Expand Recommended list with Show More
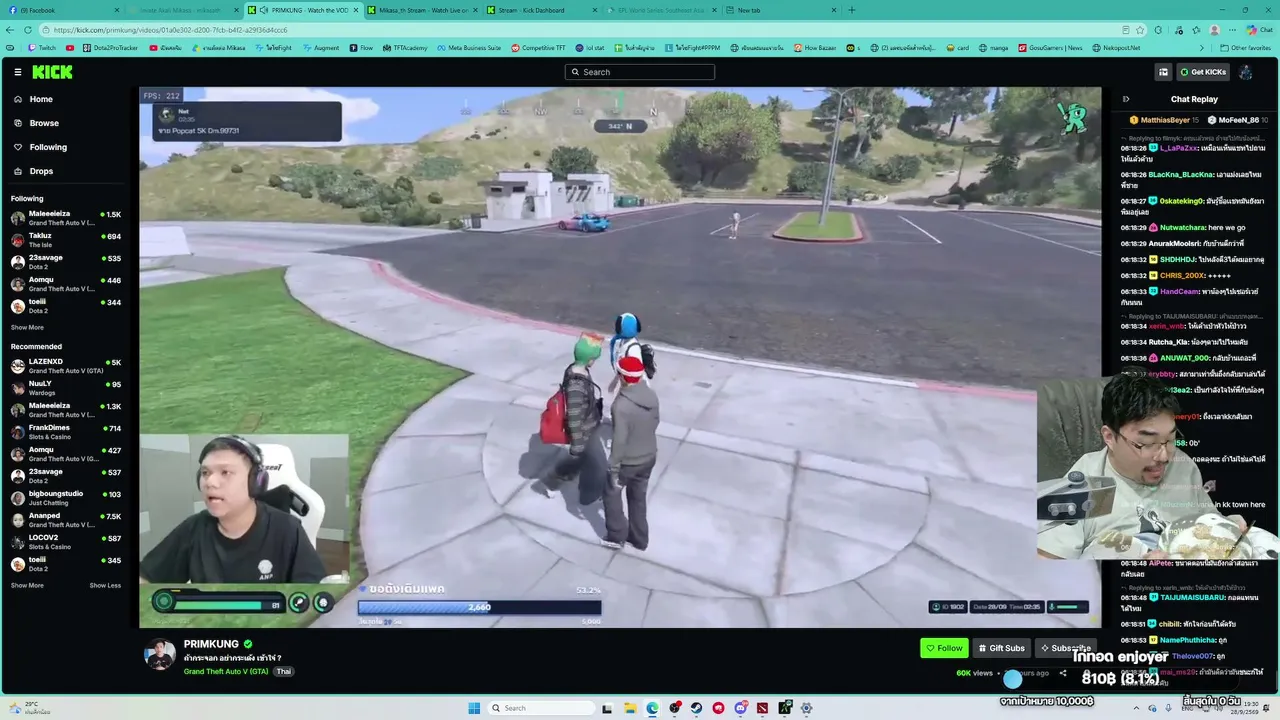1280x720 pixels. pos(27,585)
